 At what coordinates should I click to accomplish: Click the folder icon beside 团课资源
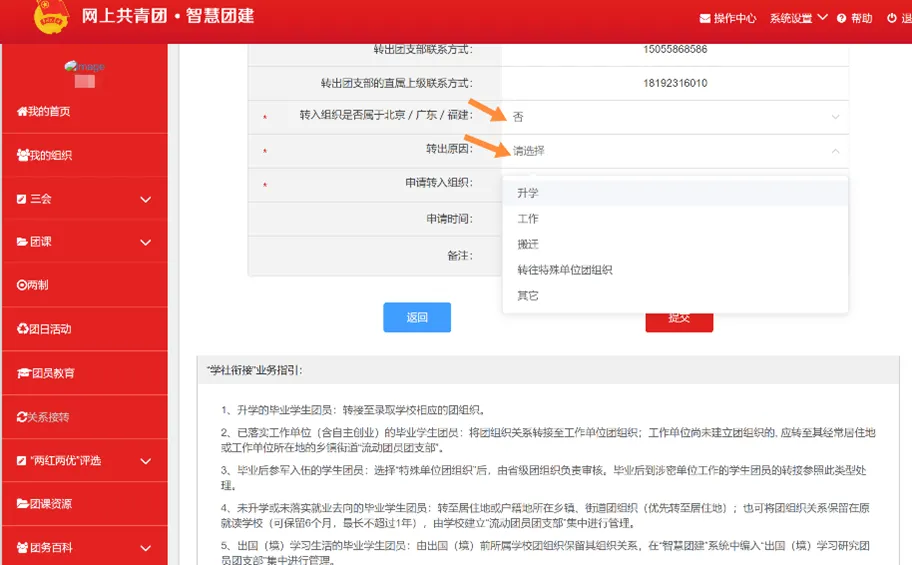[x=22, y=503]
